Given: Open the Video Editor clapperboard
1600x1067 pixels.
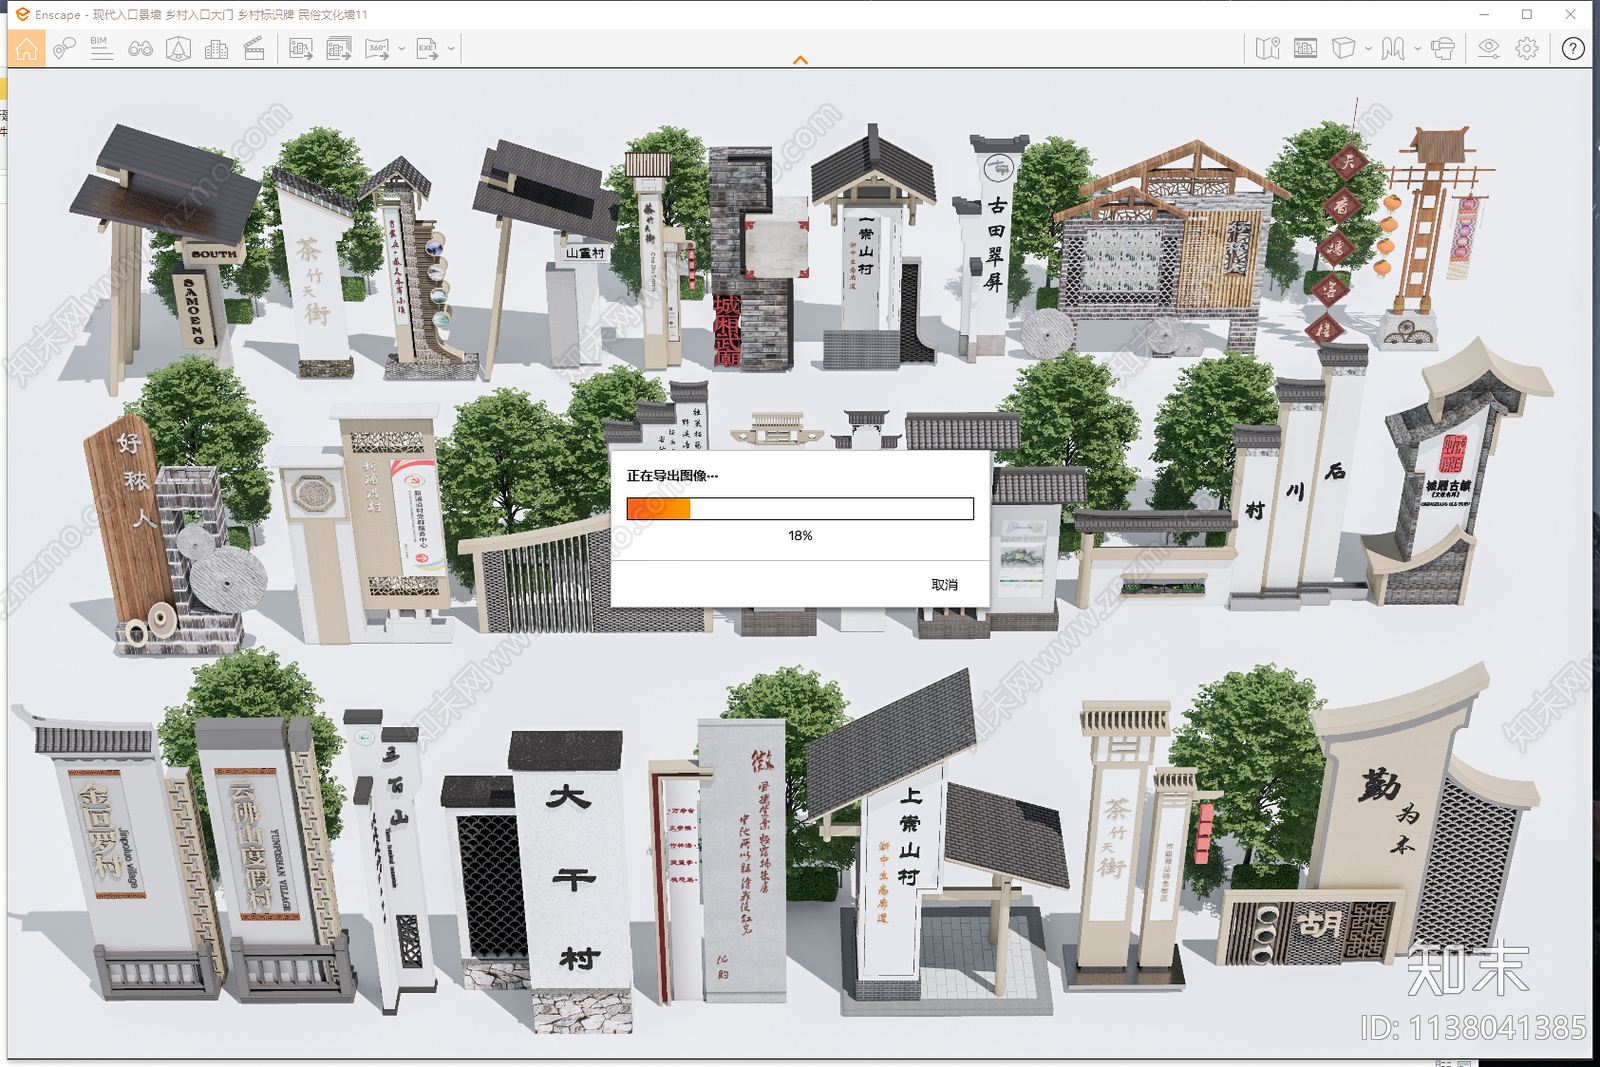Looking at the screenshot, I should [254, 48].
